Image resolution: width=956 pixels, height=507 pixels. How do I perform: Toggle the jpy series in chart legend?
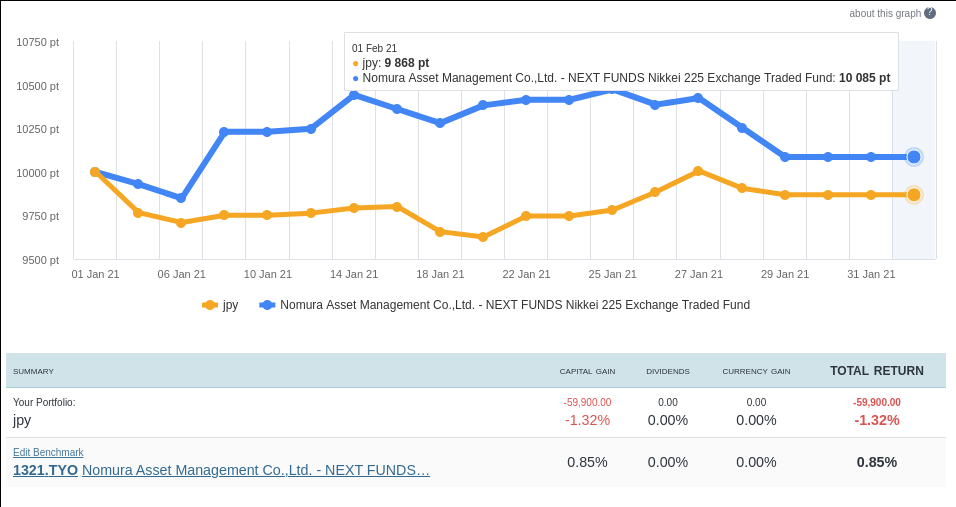(221, 305)
